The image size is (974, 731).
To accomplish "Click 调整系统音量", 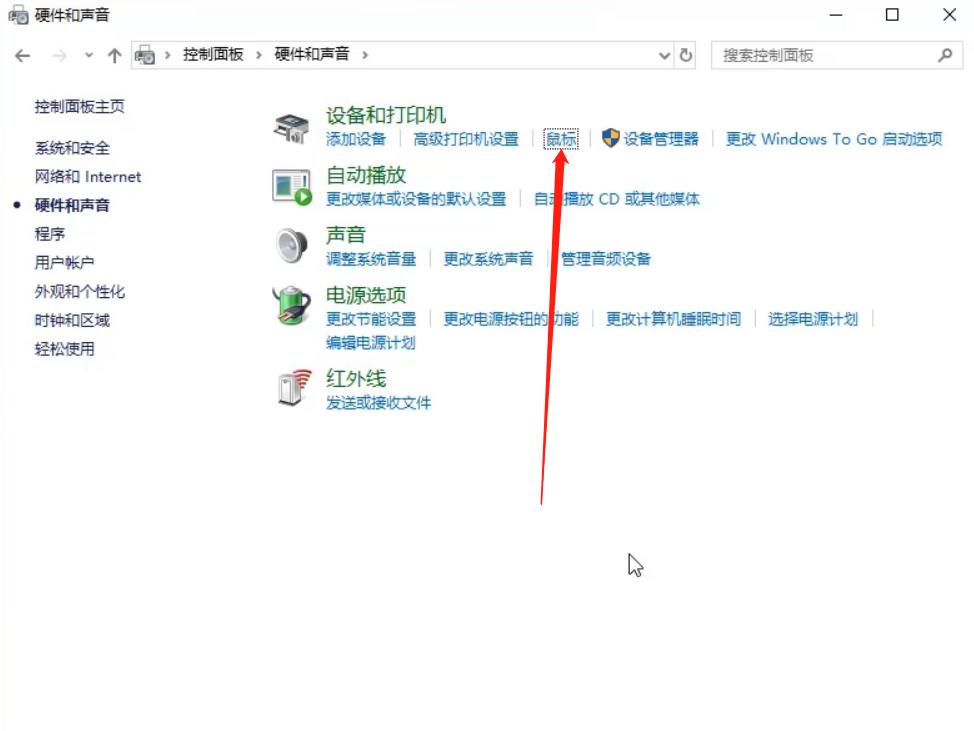I will pos(371,259).
